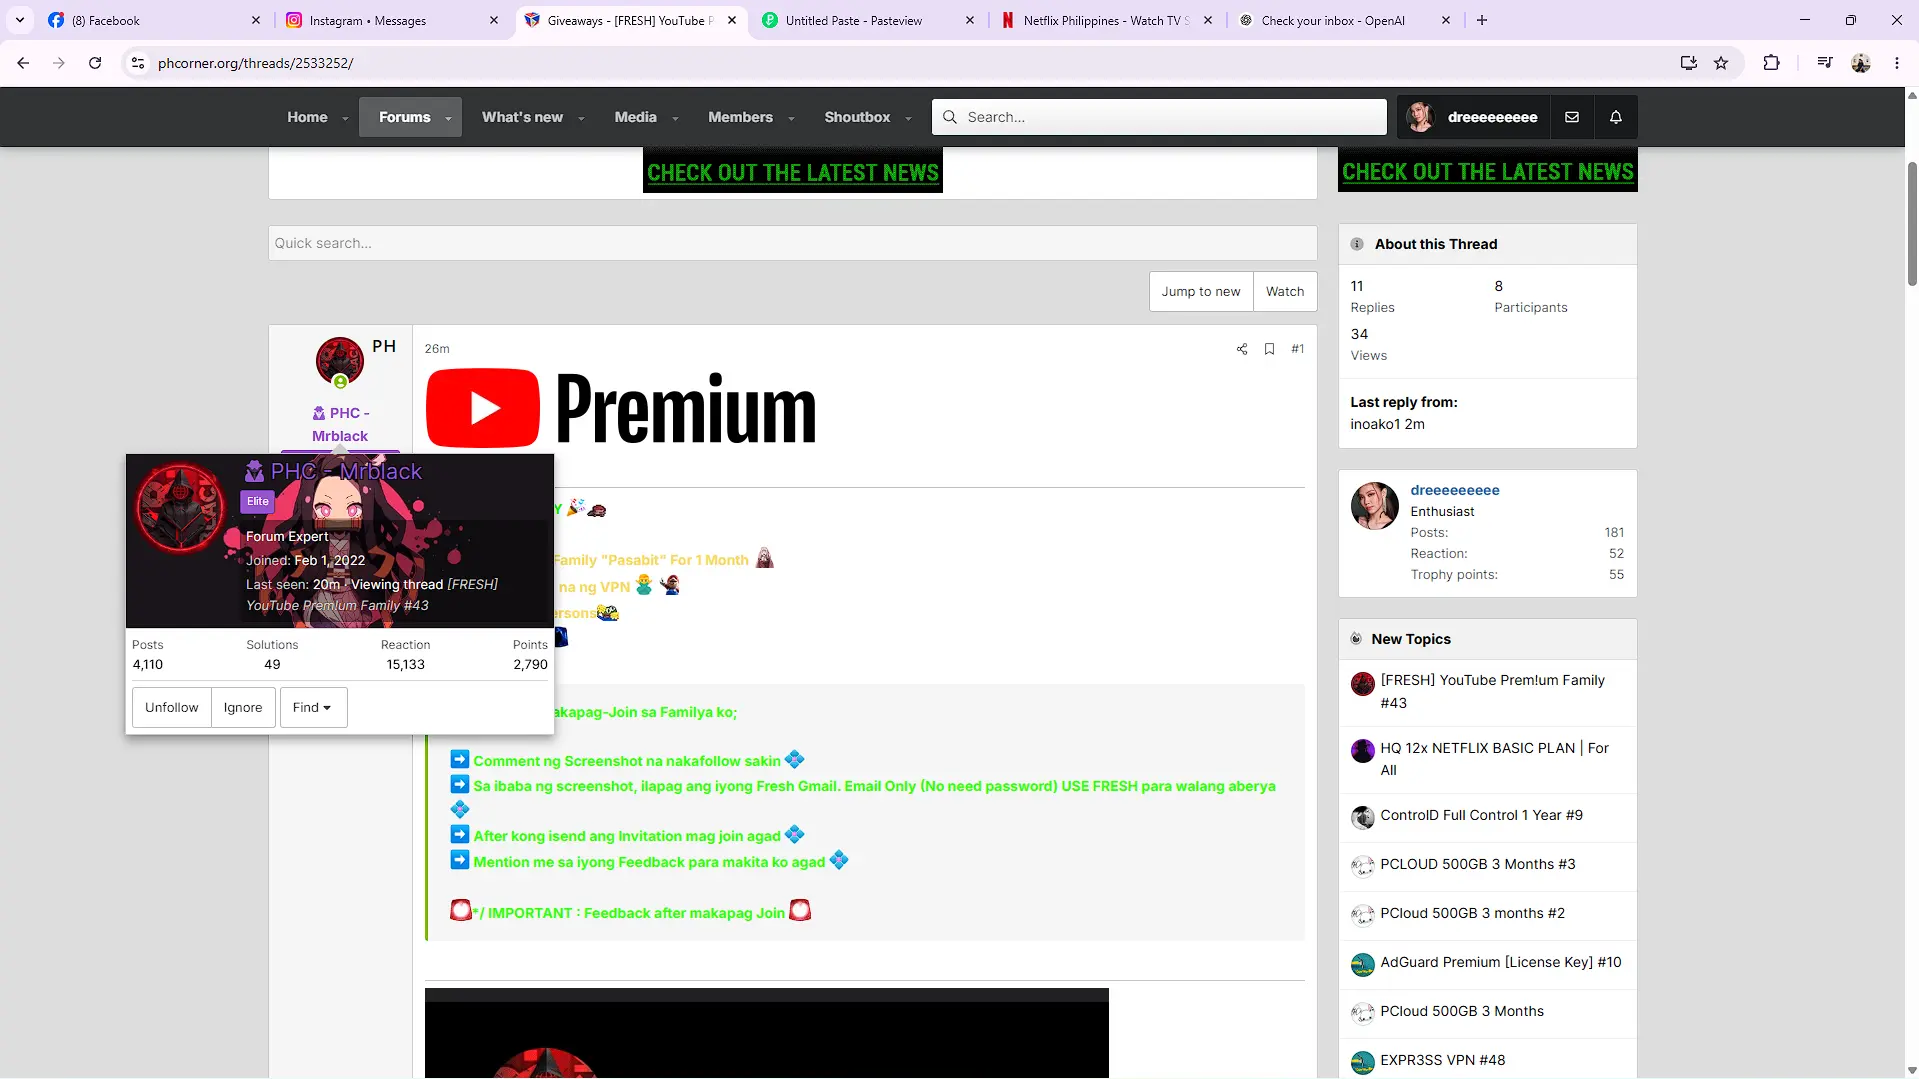Open dreeeeeeeee profile link in sidebar
1919x1079 pixels.
pos(1454,490)
